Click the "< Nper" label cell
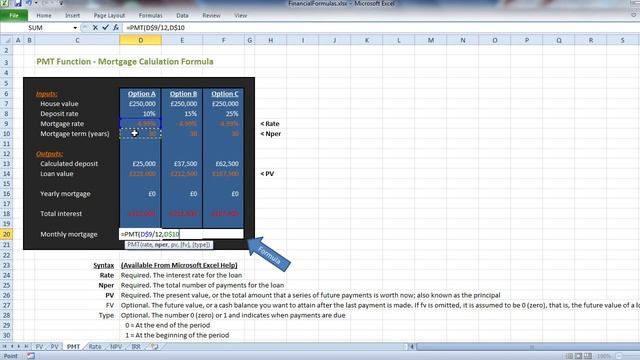This screenshot has width=640, height=360. click(271, 134)
